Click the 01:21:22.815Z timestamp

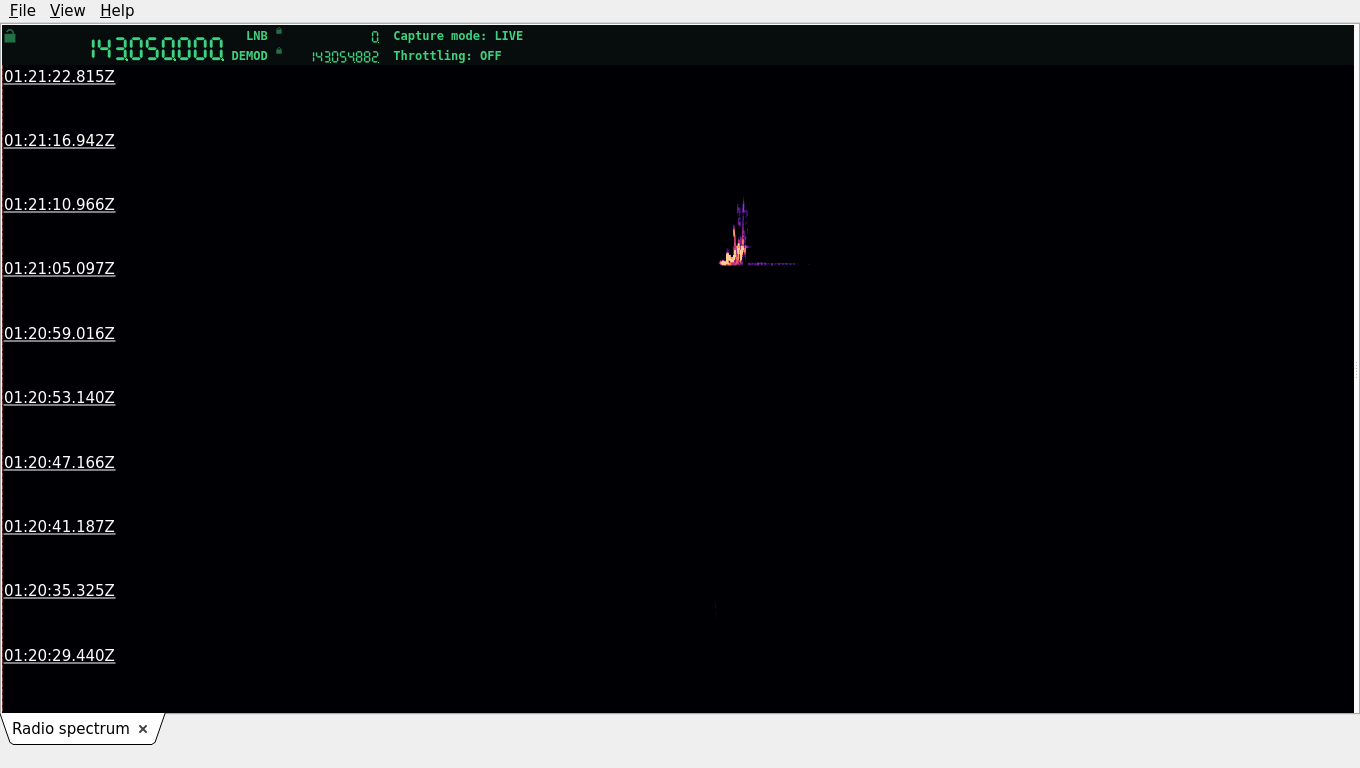[59, 76]
